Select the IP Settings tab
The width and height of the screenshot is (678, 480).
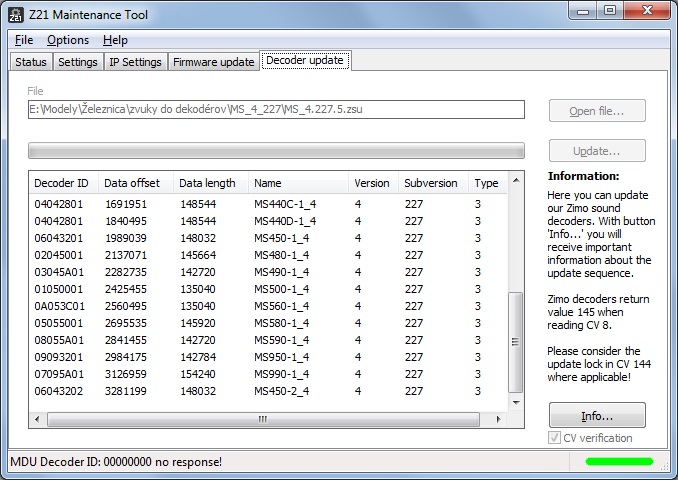[x=135, y=62]
